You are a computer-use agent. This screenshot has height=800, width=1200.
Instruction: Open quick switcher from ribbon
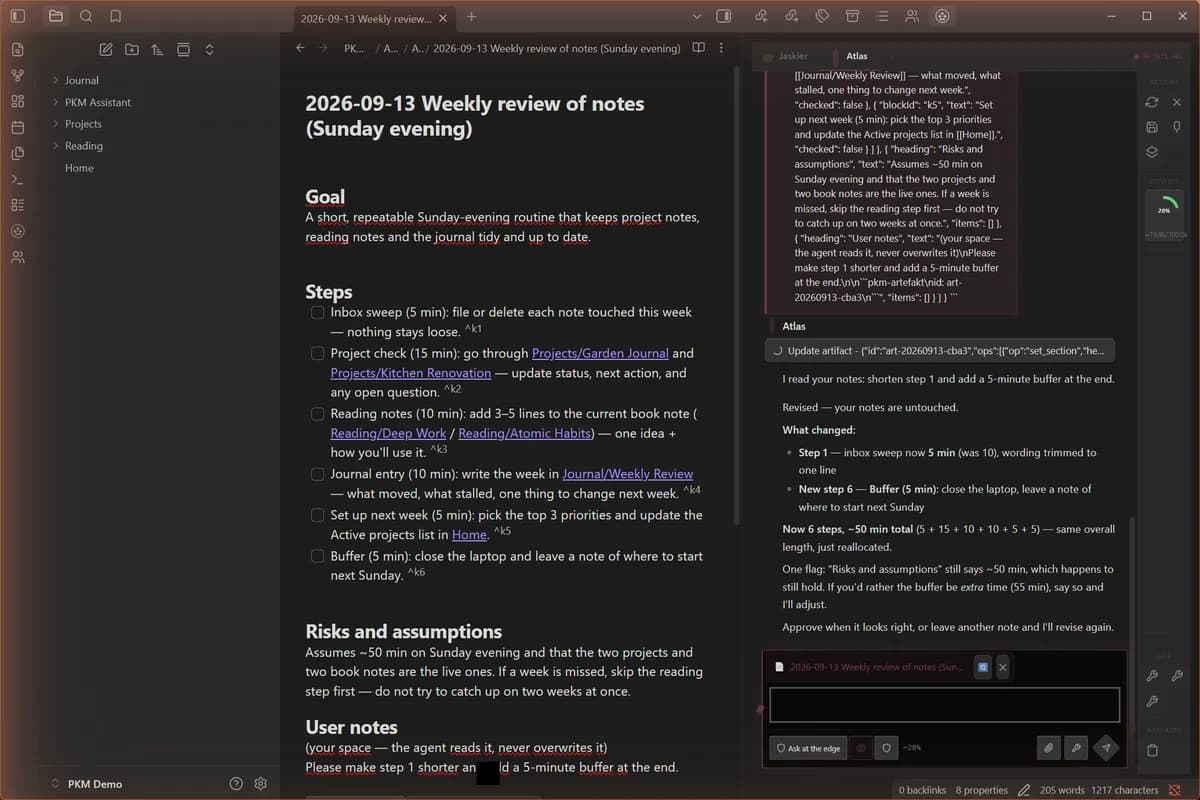pyautogui.click(x=17, y=50)
